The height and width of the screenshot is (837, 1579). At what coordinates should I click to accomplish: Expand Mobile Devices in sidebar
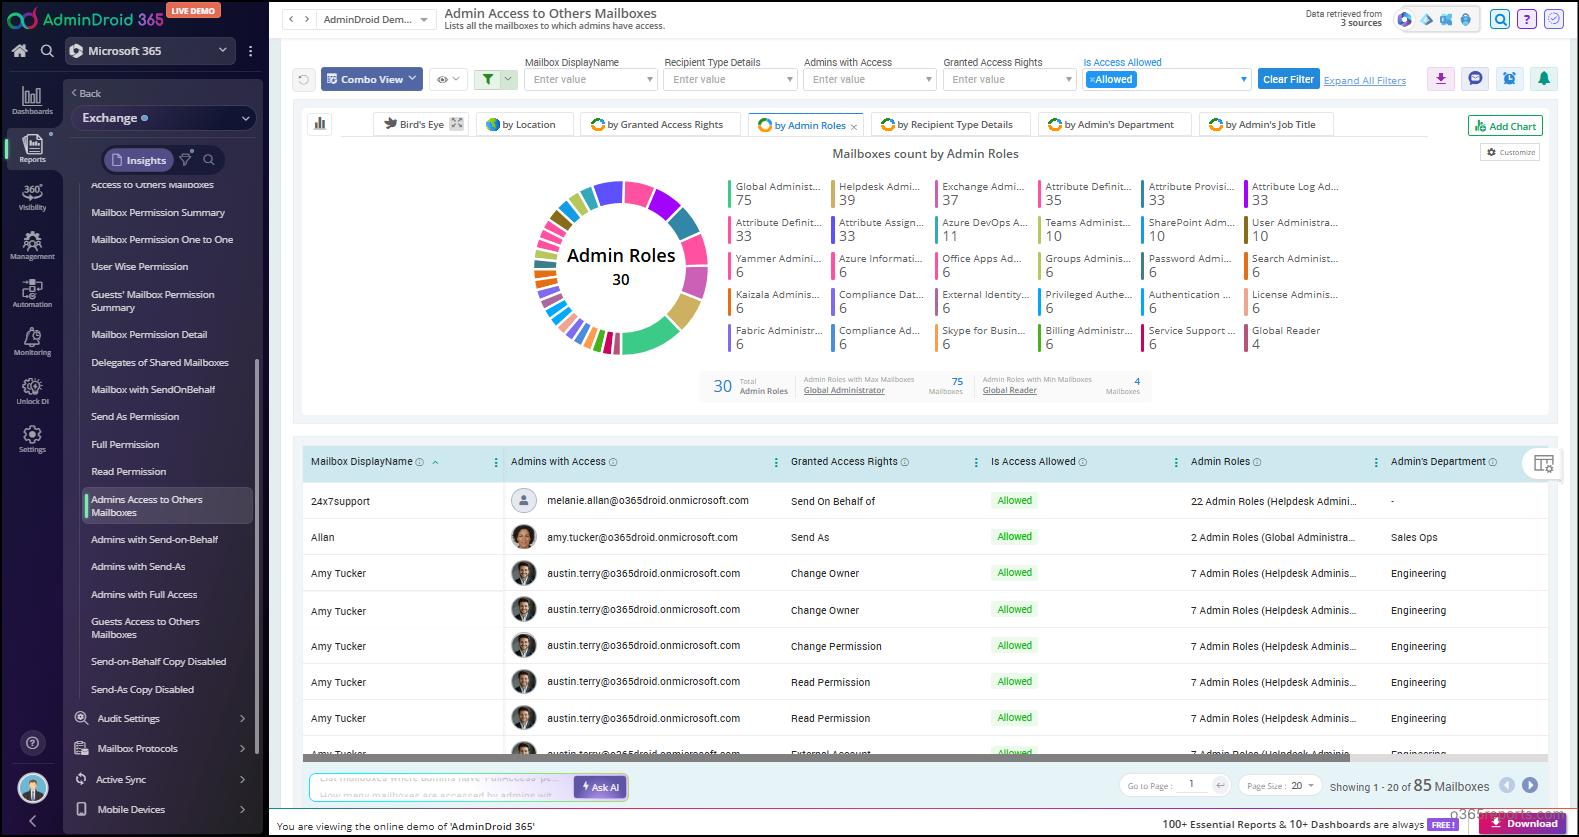tap(160, 810)
